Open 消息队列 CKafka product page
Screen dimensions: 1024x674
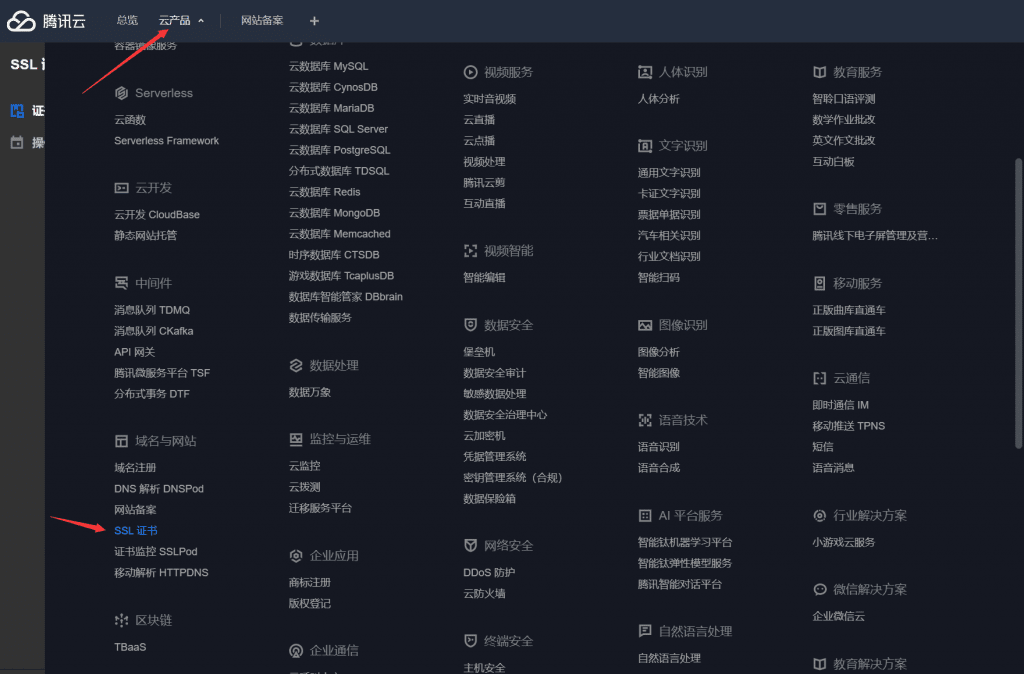[153, 330]
